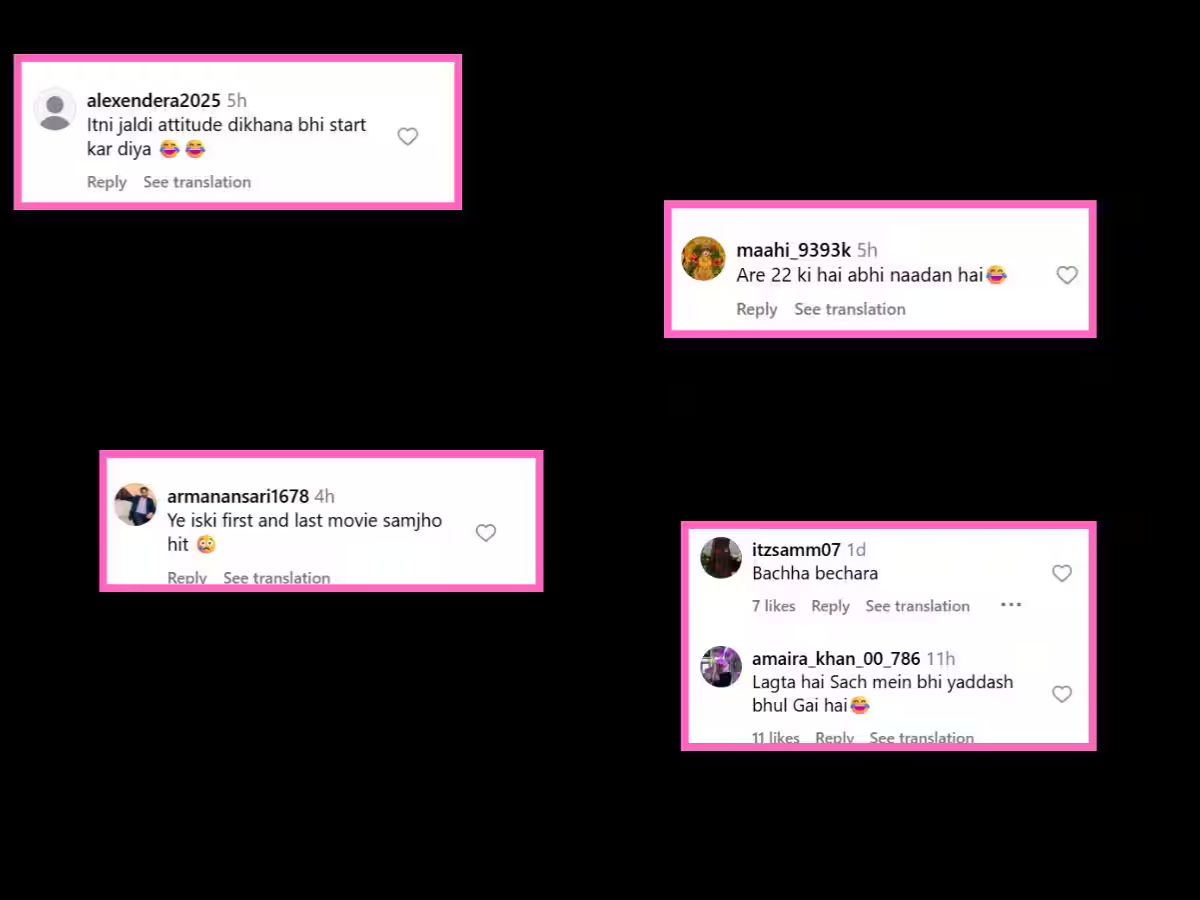
Task: Tap heart beside Bachha bechara comment
Action: (x=1062, y=573)
